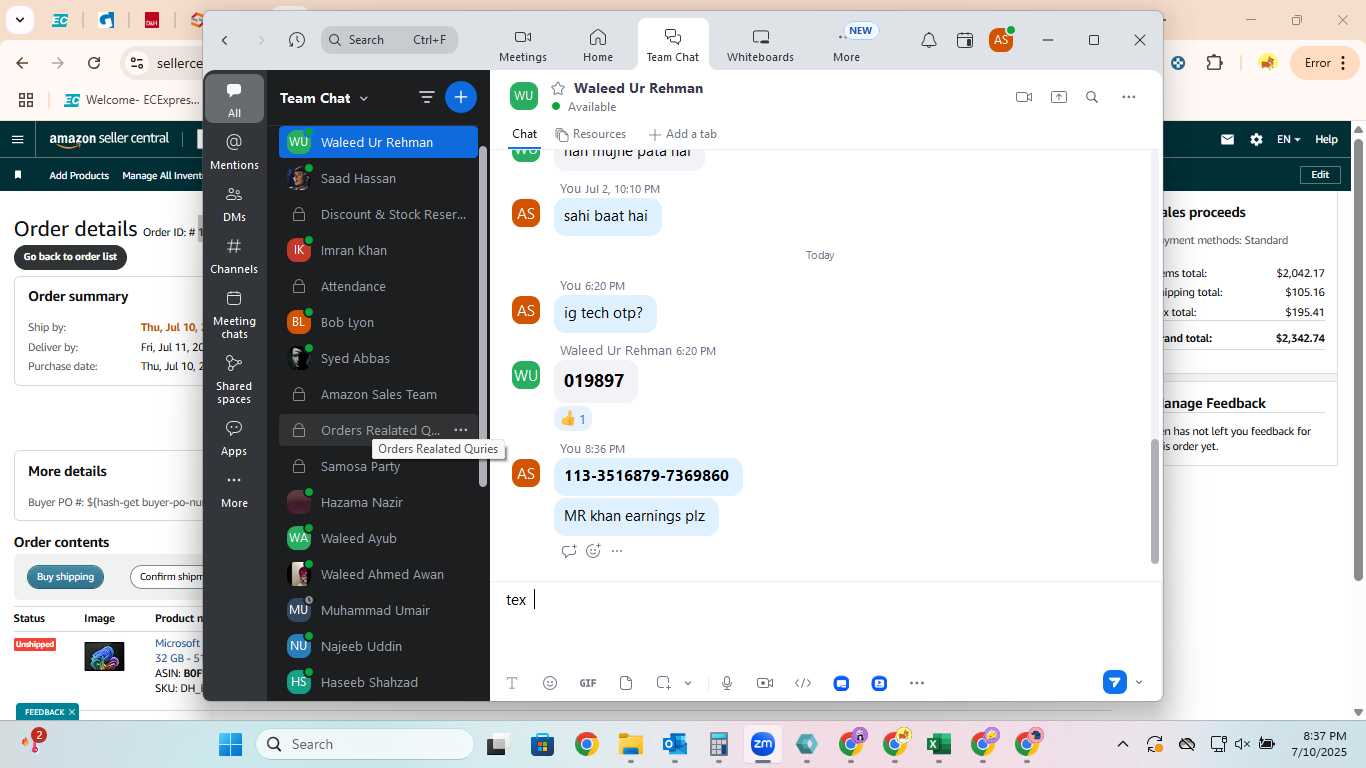The image size is (1366, 768).
Task: Open the chat list filter icon
Action: tap(427, 97)
